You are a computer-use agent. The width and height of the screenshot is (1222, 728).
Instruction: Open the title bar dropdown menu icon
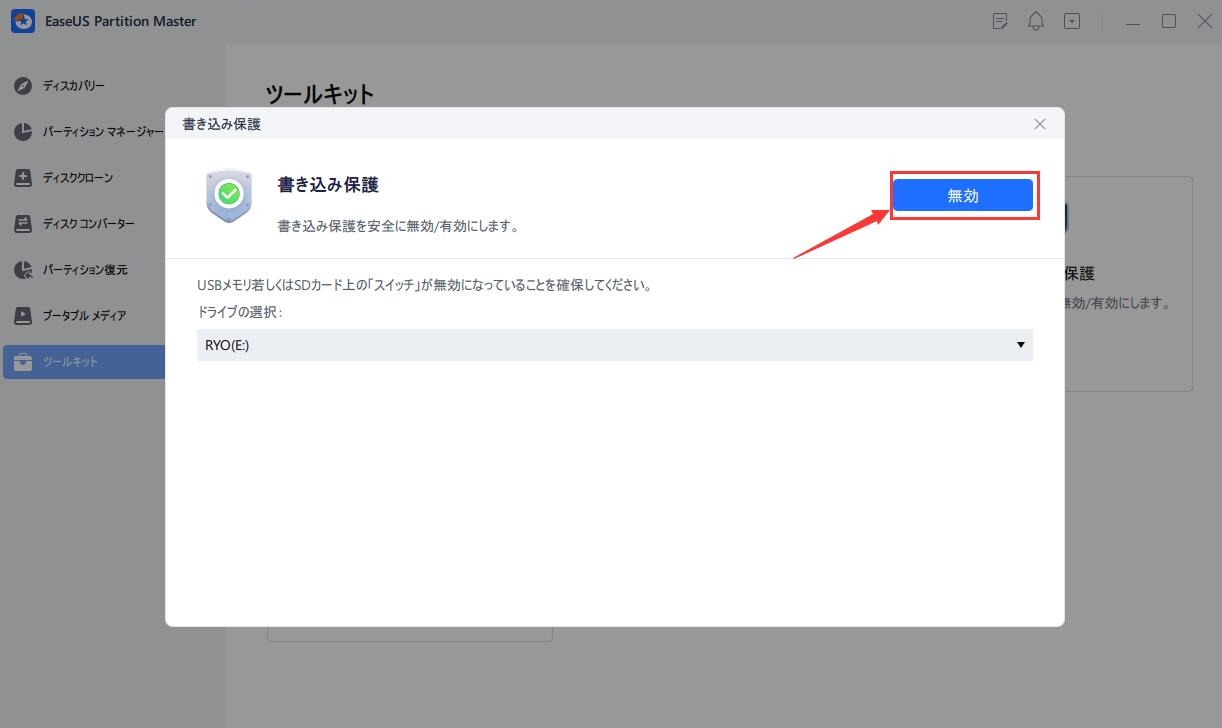coord(1072,21)
